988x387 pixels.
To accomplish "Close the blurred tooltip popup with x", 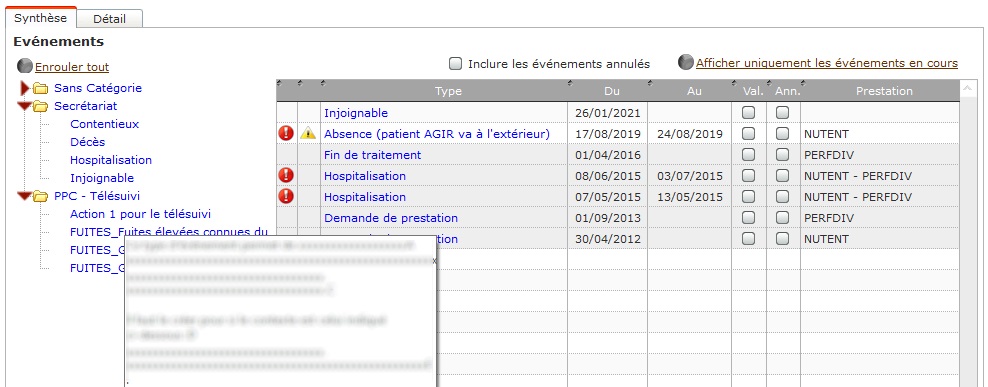I will pos(435,260).
